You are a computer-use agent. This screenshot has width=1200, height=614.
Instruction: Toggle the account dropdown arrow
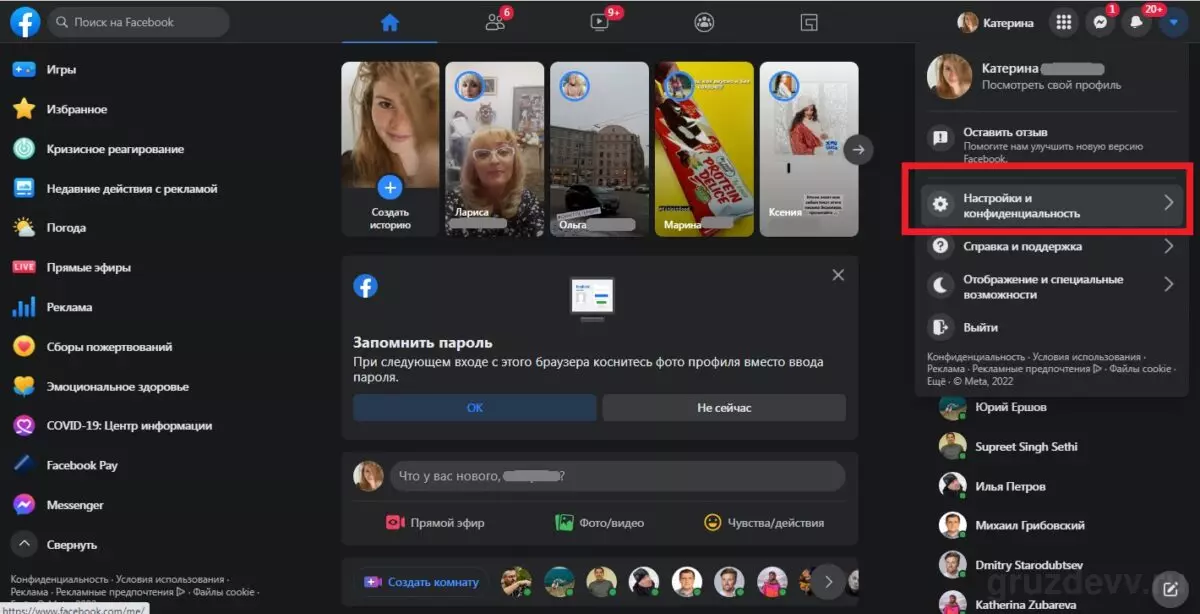[x=1173, y=22]
